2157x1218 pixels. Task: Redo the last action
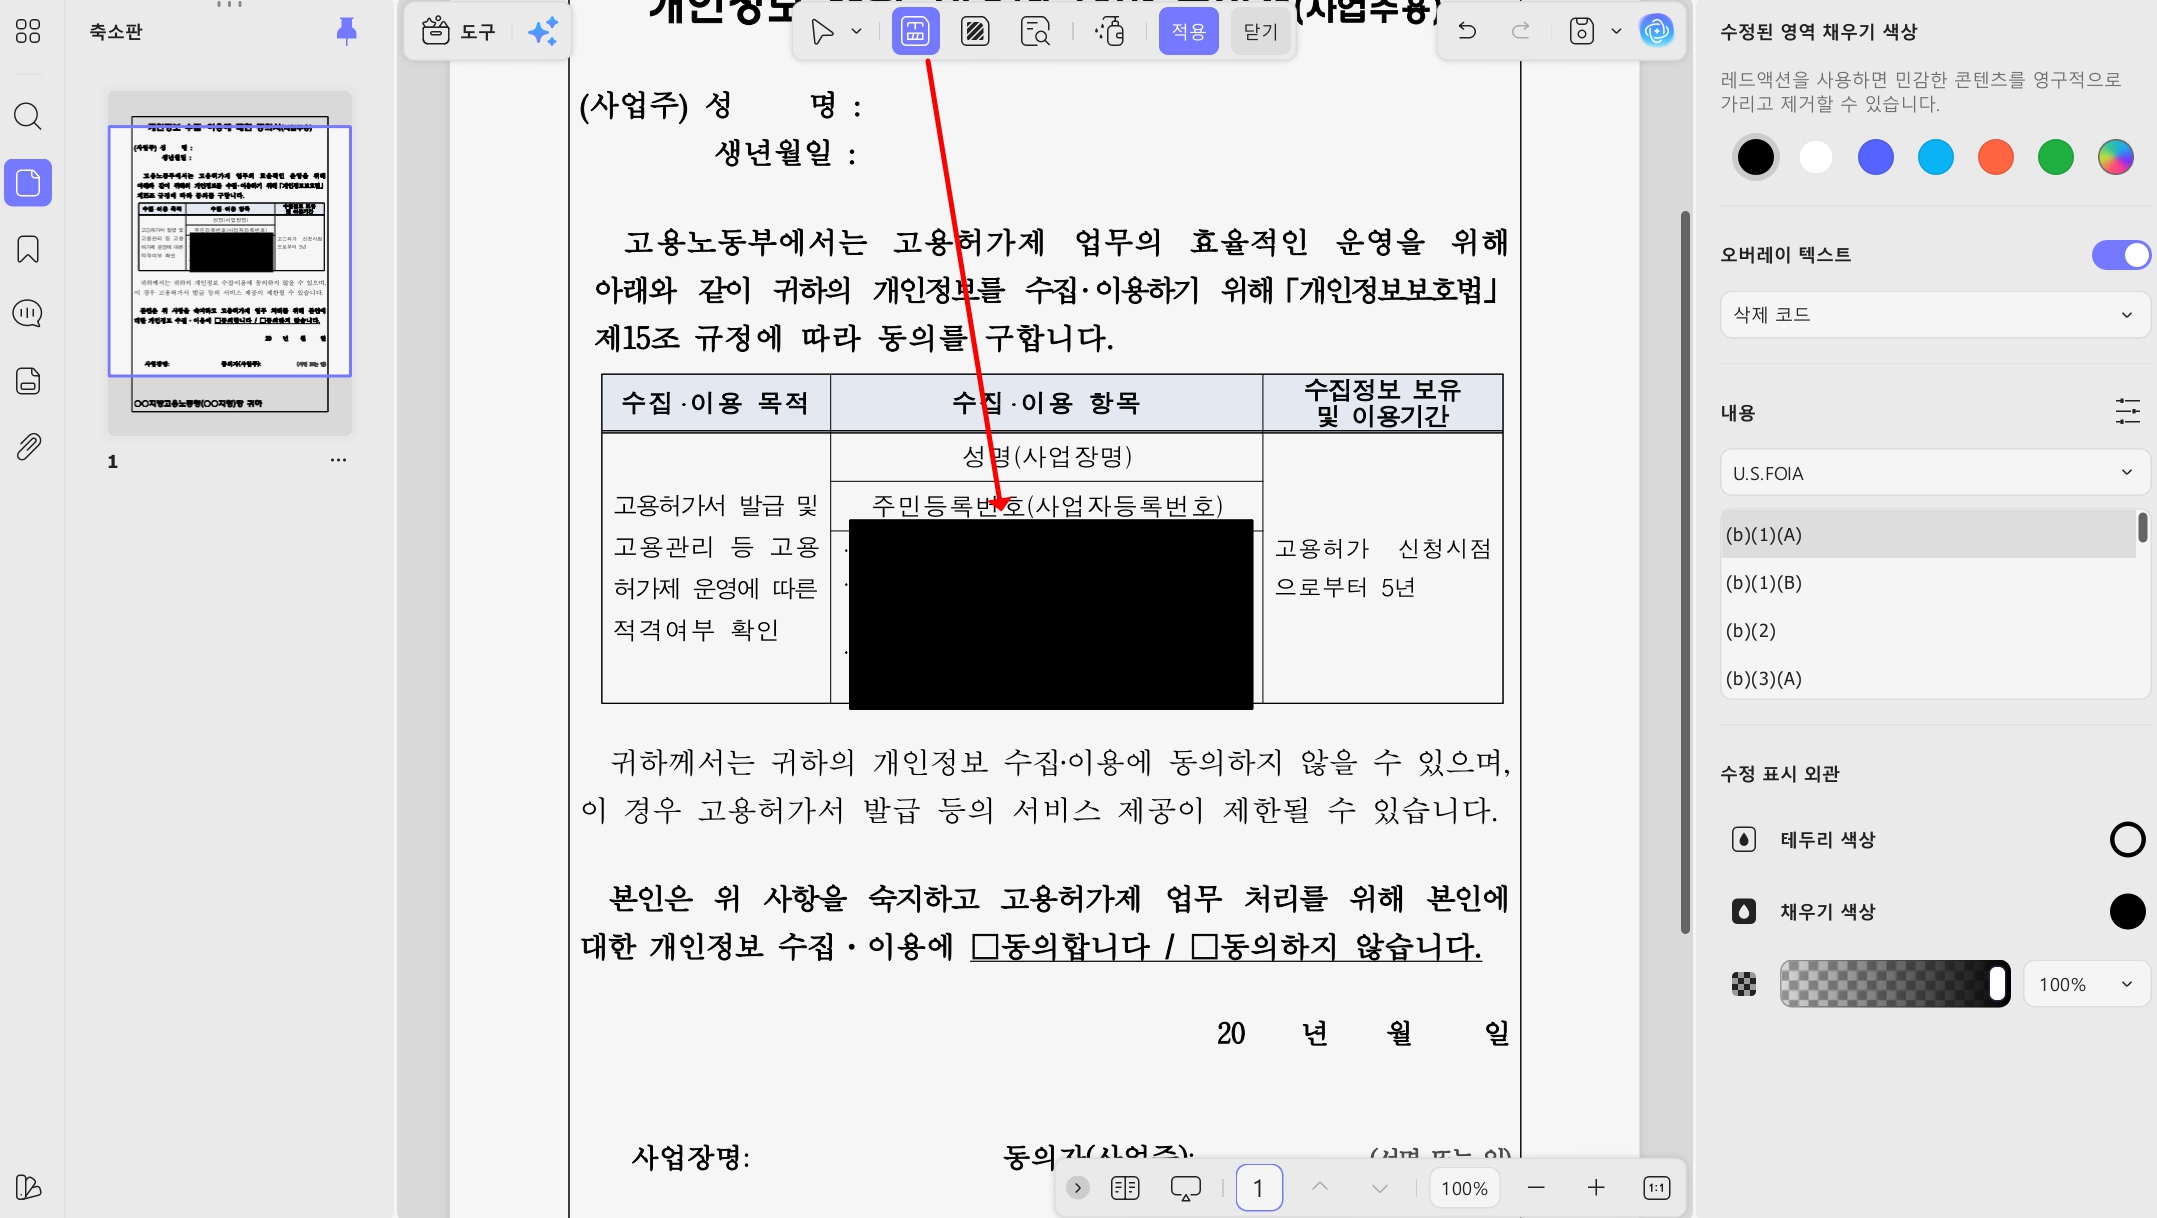[x=1521, y=31]
